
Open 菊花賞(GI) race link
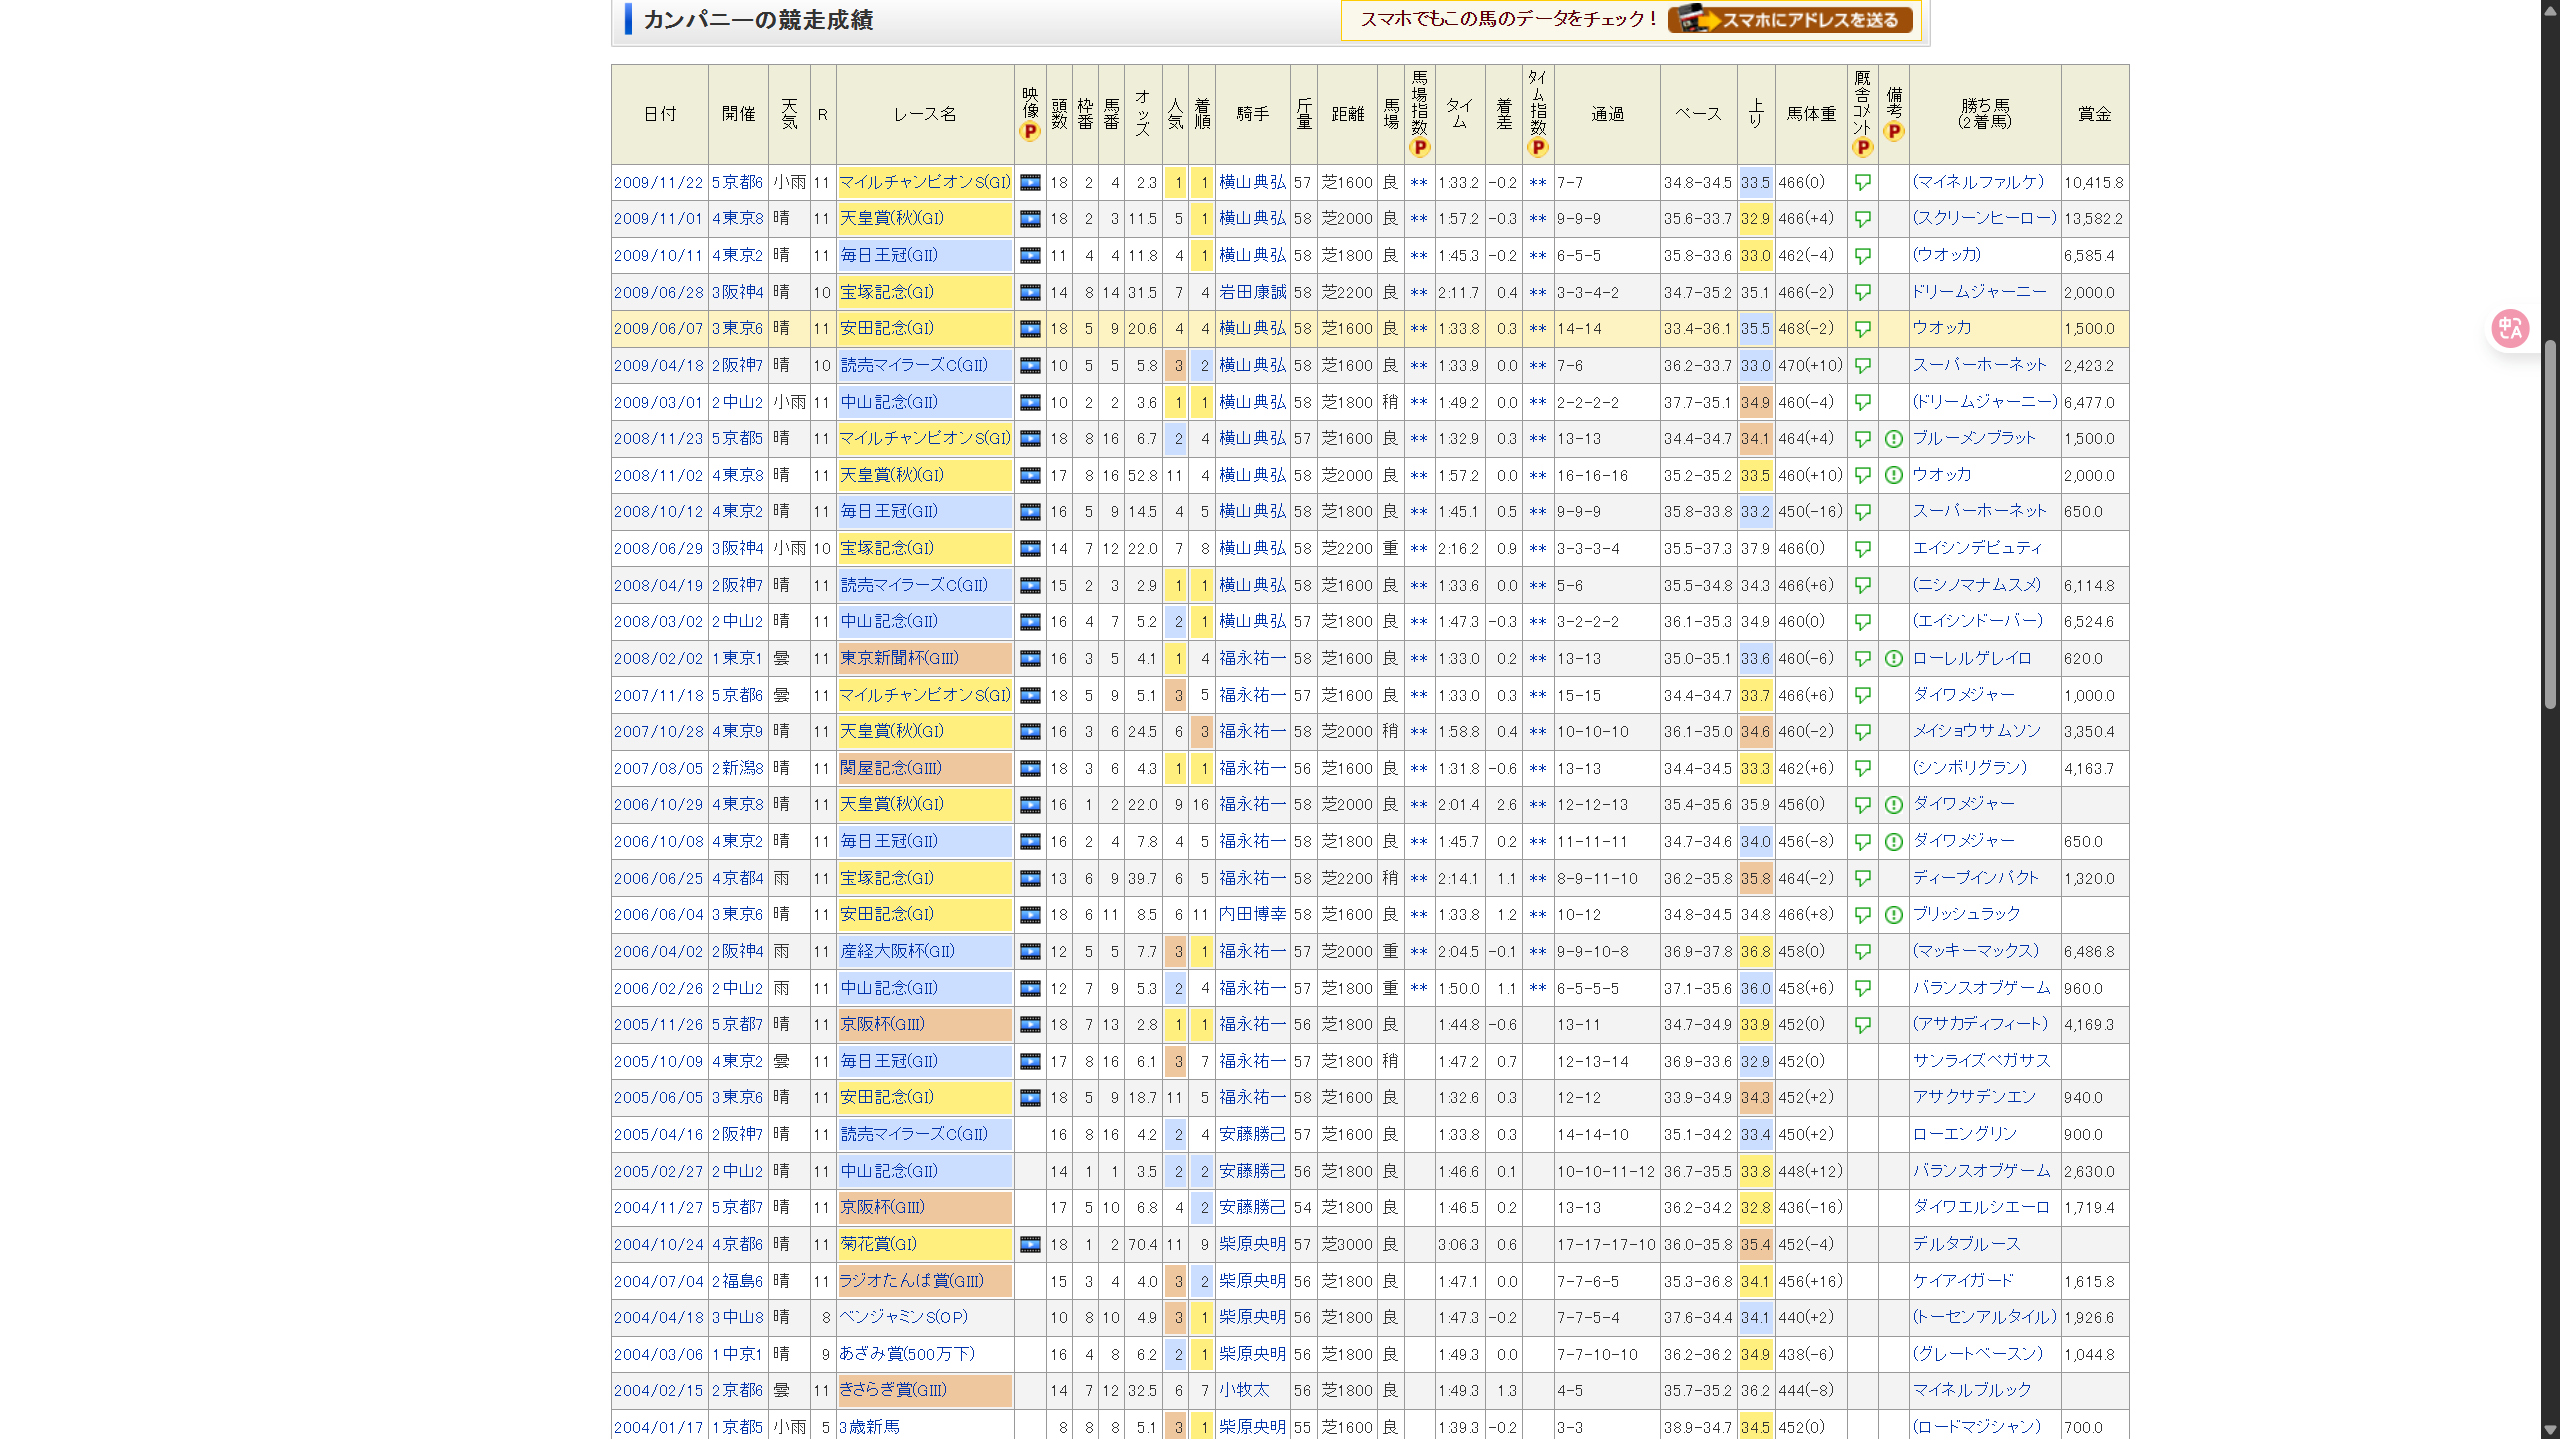[x=878, y=1245]
